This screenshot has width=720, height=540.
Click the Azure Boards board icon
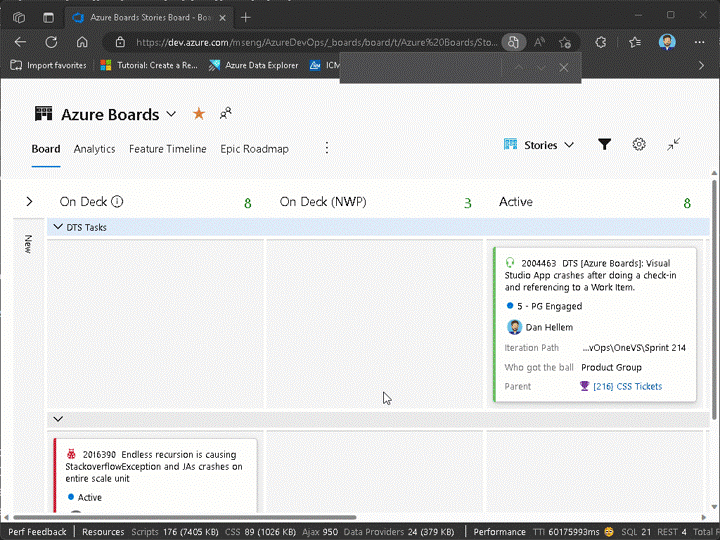44,113
